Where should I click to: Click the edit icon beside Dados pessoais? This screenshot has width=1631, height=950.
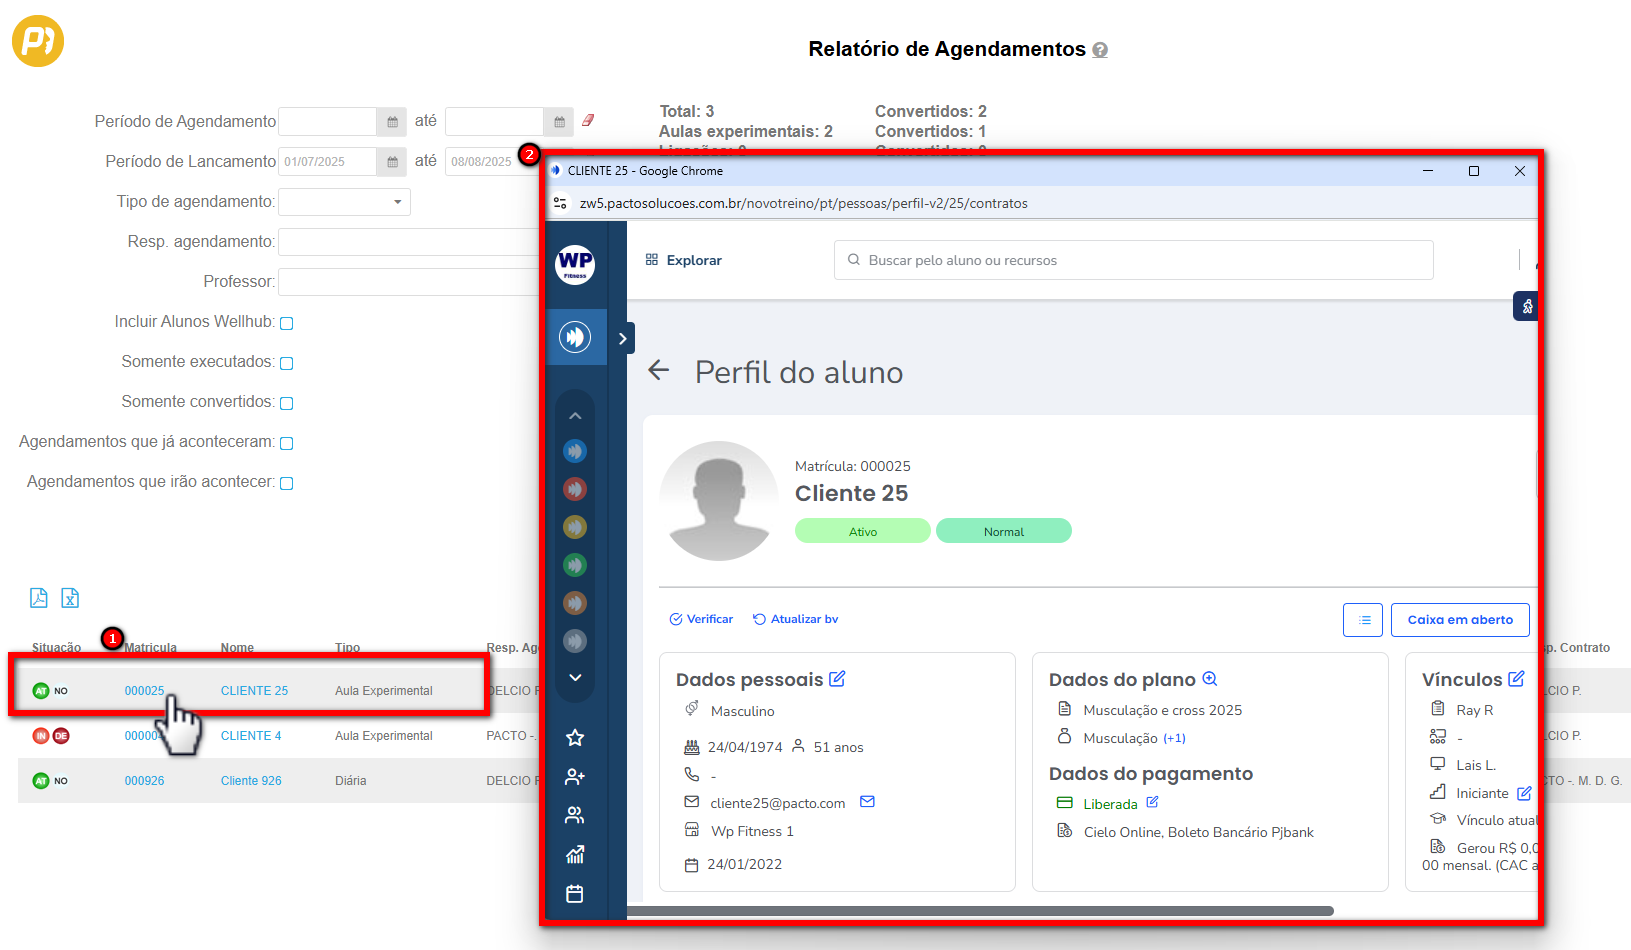coord(837,679)
